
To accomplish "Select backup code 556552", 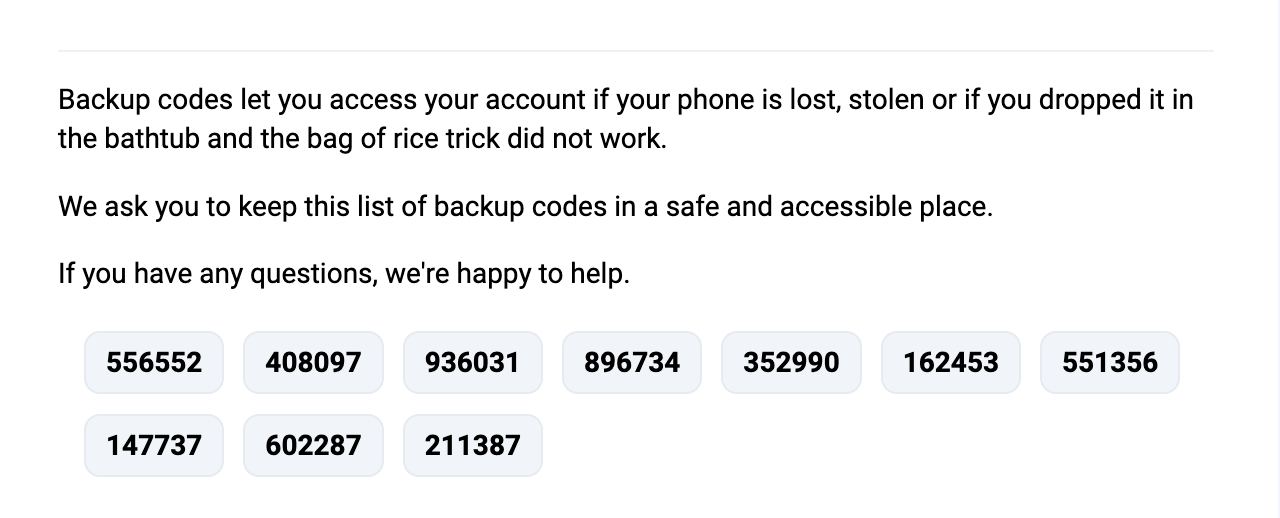I will click(154, 362).
